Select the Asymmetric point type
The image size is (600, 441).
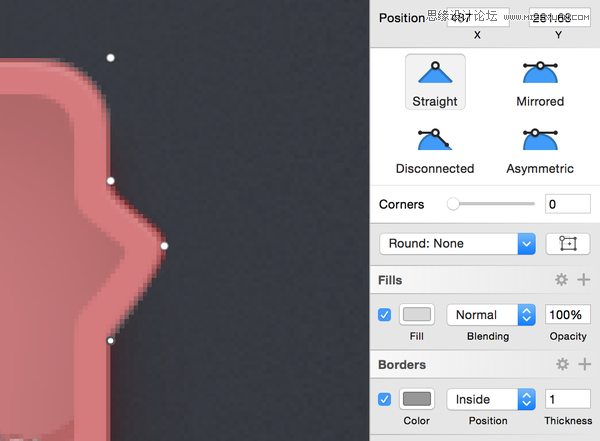click(x=540, y=151)
